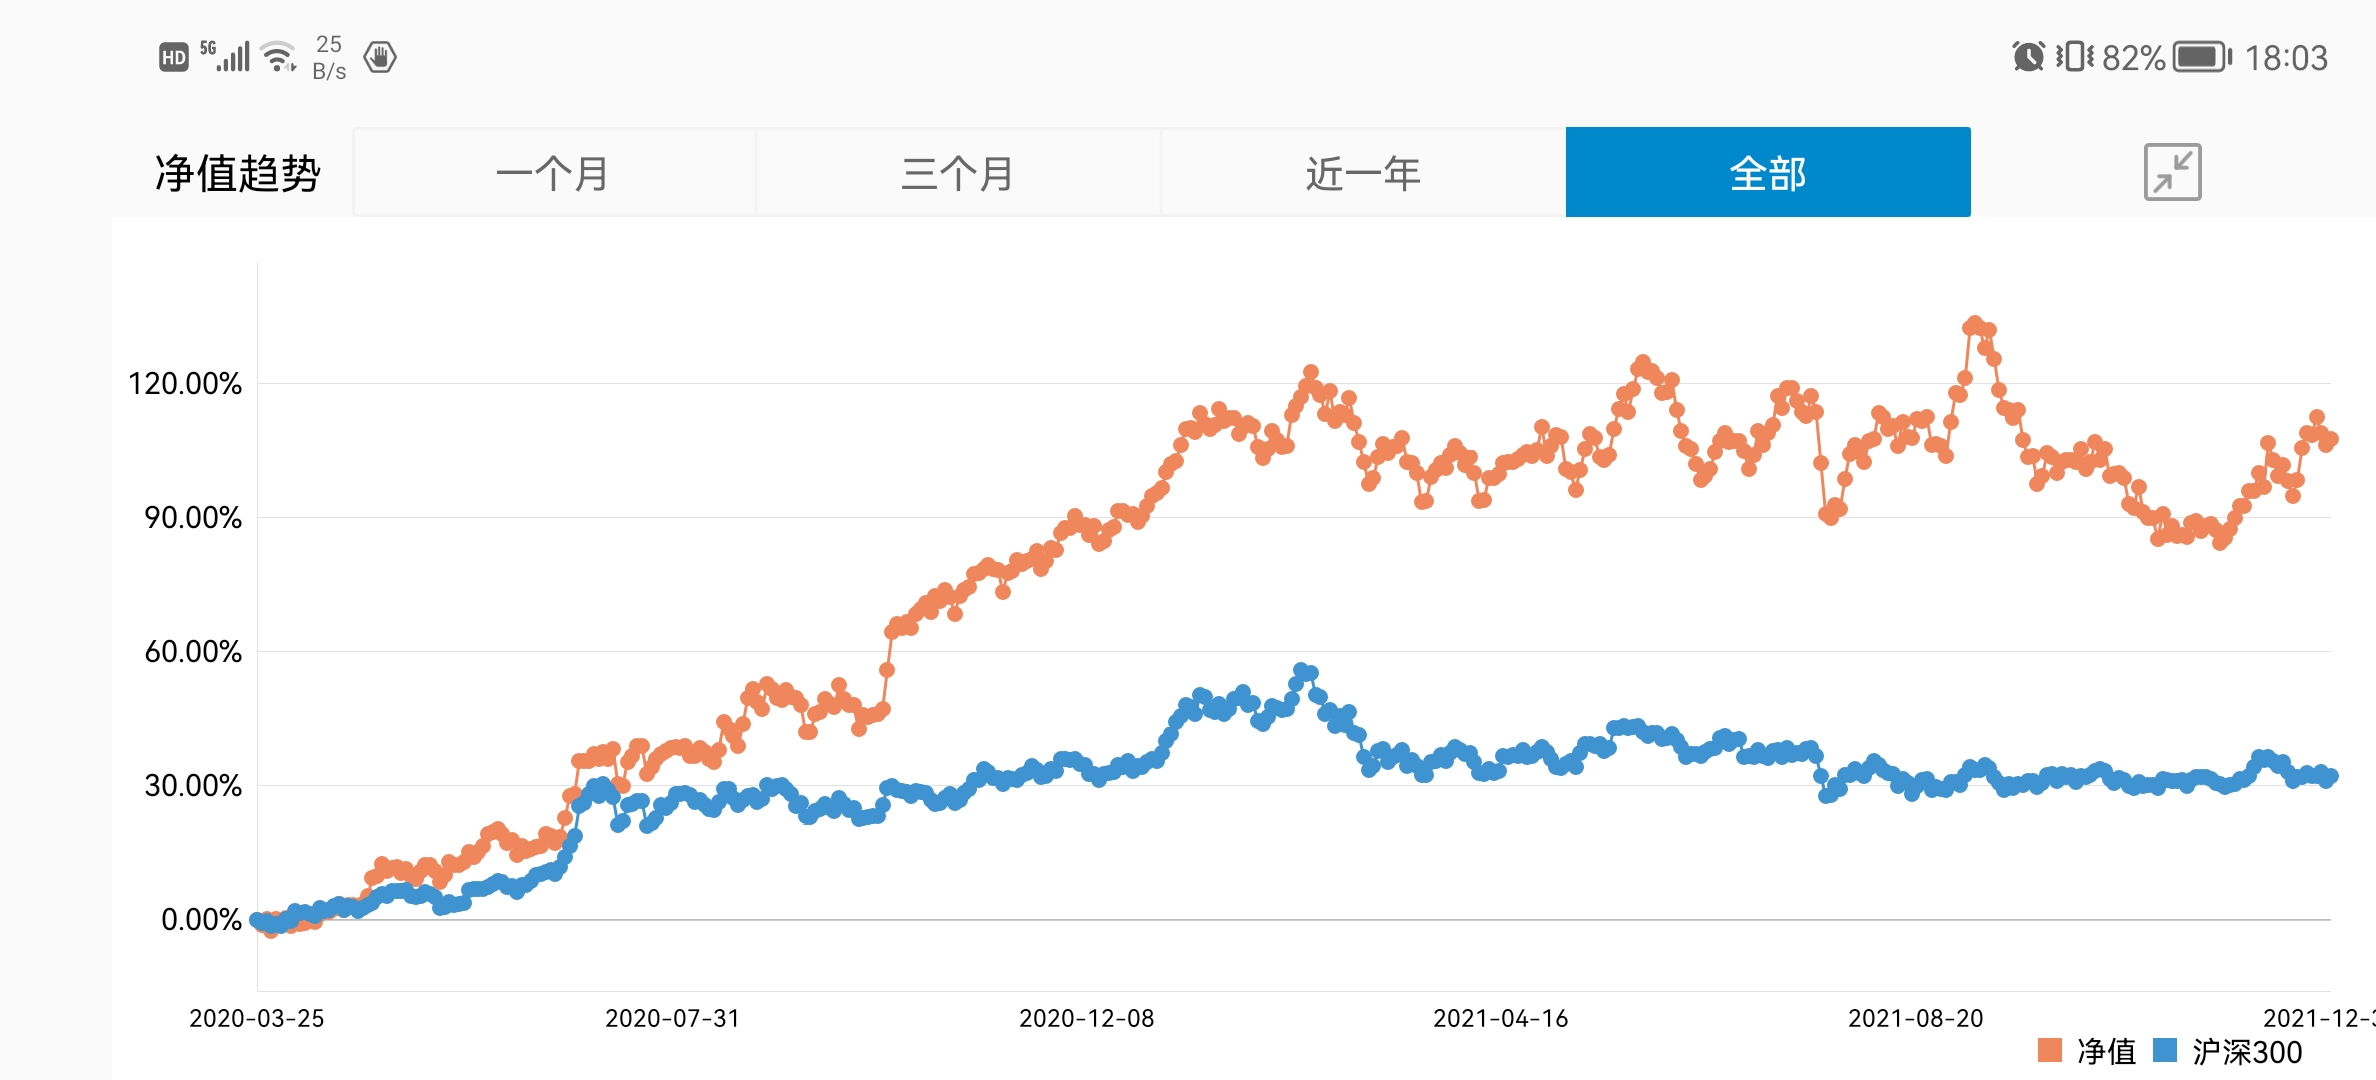Click the 沪深300 legend label

pos(2247,1051)
